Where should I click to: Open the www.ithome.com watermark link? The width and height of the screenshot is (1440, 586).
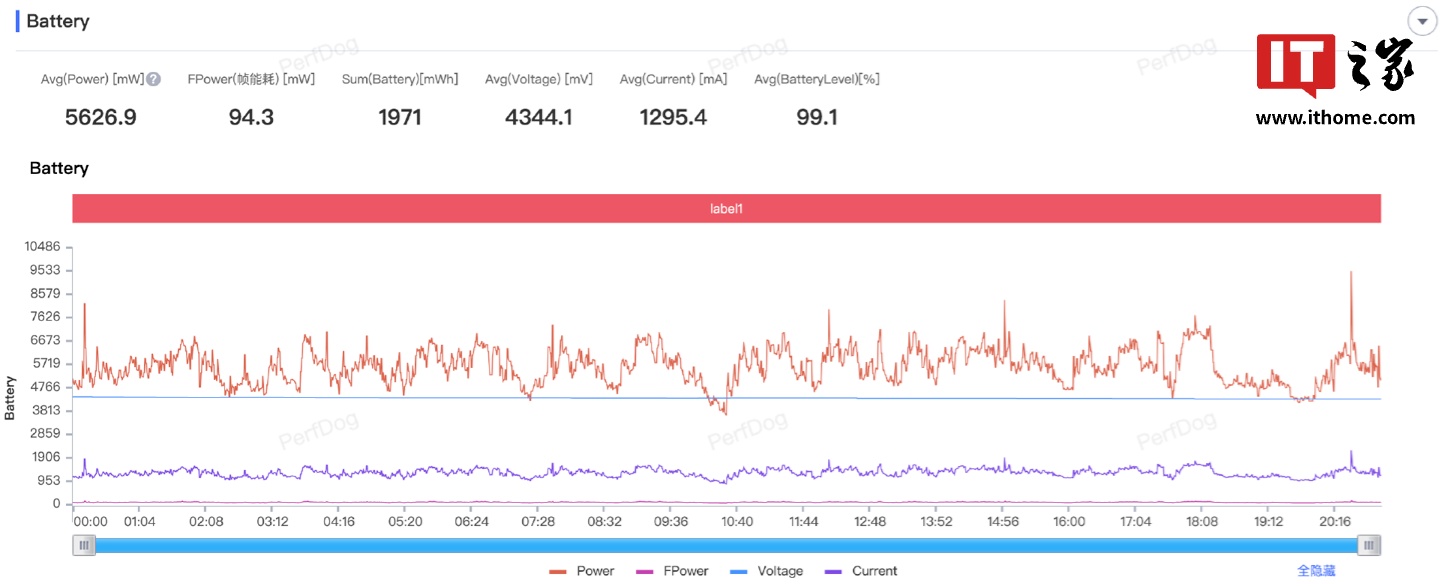1335,118
